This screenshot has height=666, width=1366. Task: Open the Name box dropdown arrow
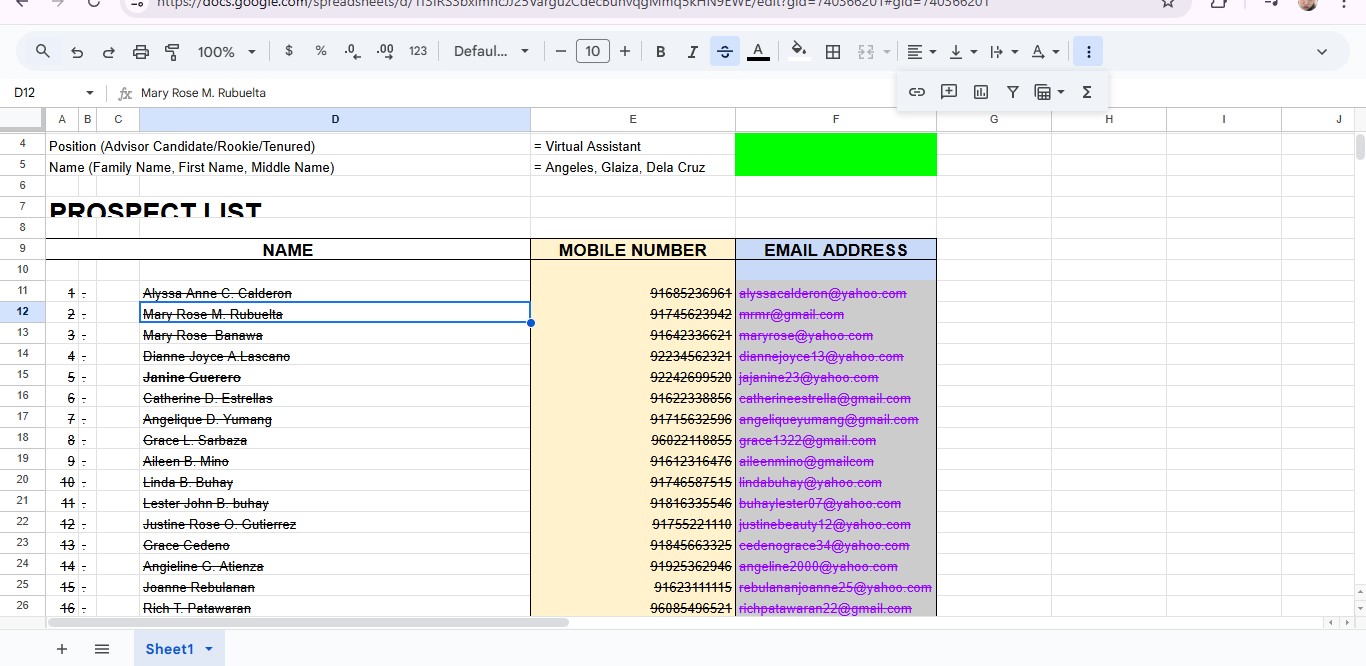pos(89,93)
